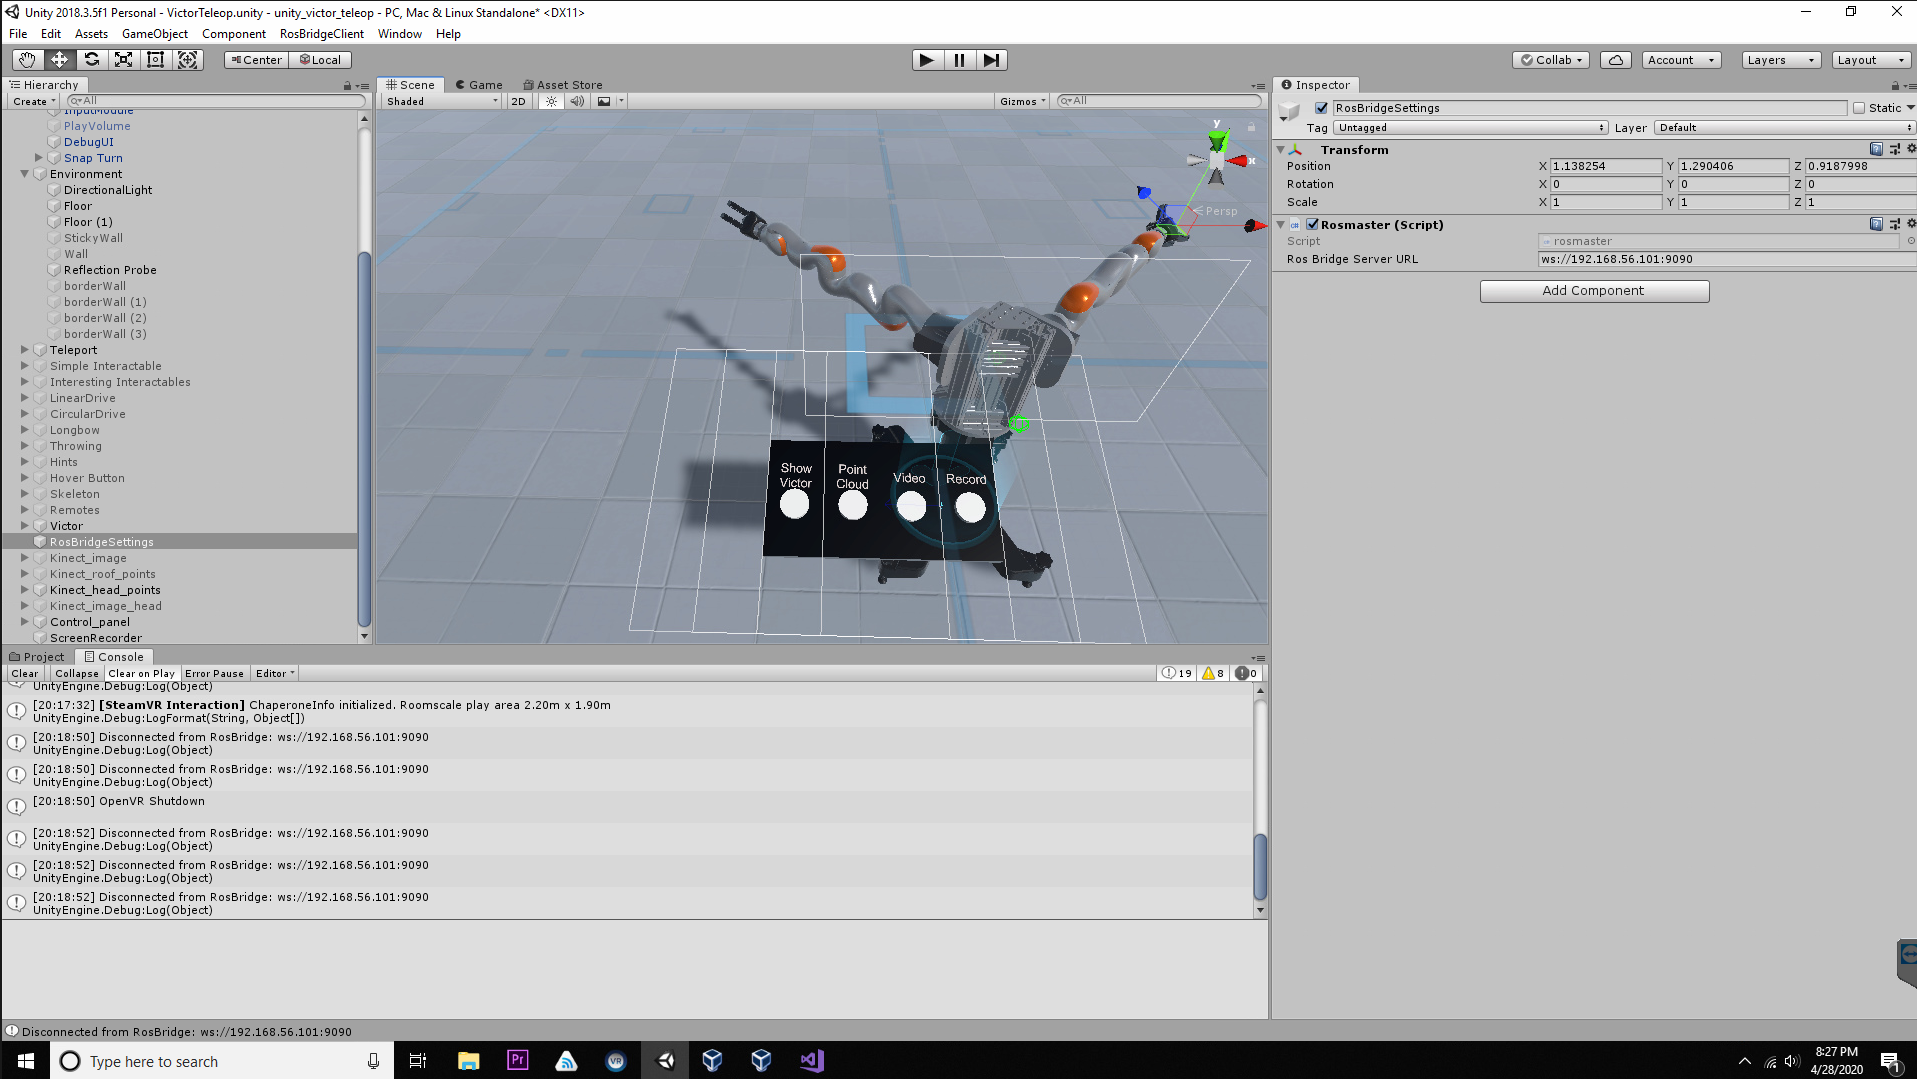The width and height of the screenshot is (1917, 1079).
Task: Open Transform preset icon
Action: pyautogui.click(x=1894, y=149)
